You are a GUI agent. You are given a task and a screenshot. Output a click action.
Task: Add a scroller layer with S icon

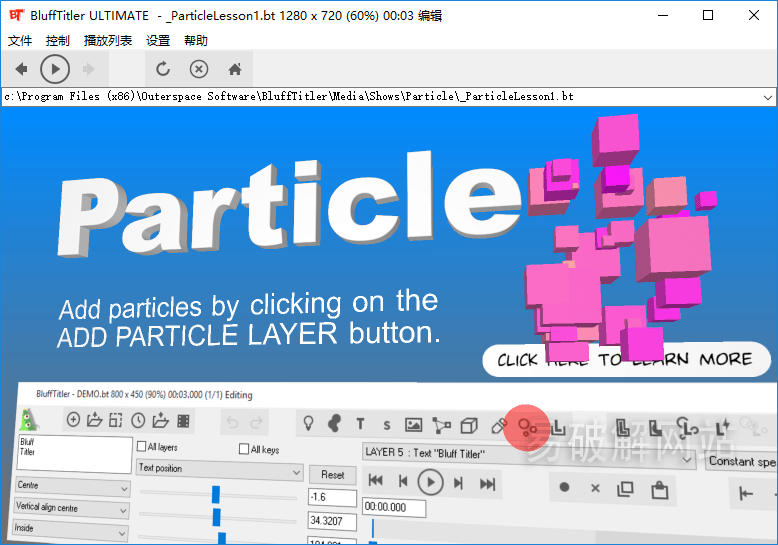pos(387,425)
